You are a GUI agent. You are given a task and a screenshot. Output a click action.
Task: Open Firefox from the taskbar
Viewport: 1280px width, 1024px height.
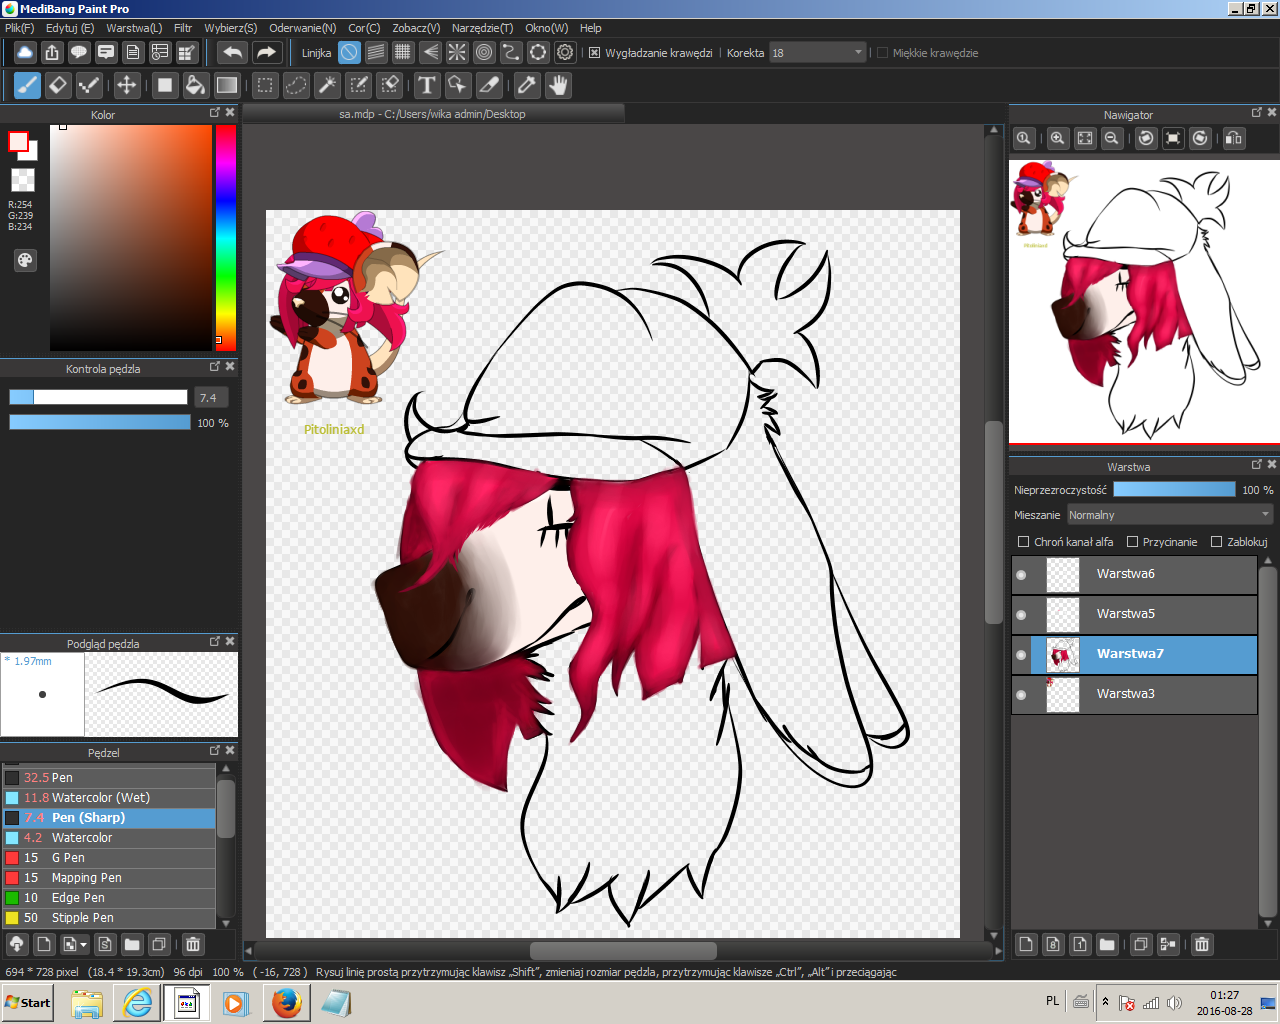(x=286, y=1002)
